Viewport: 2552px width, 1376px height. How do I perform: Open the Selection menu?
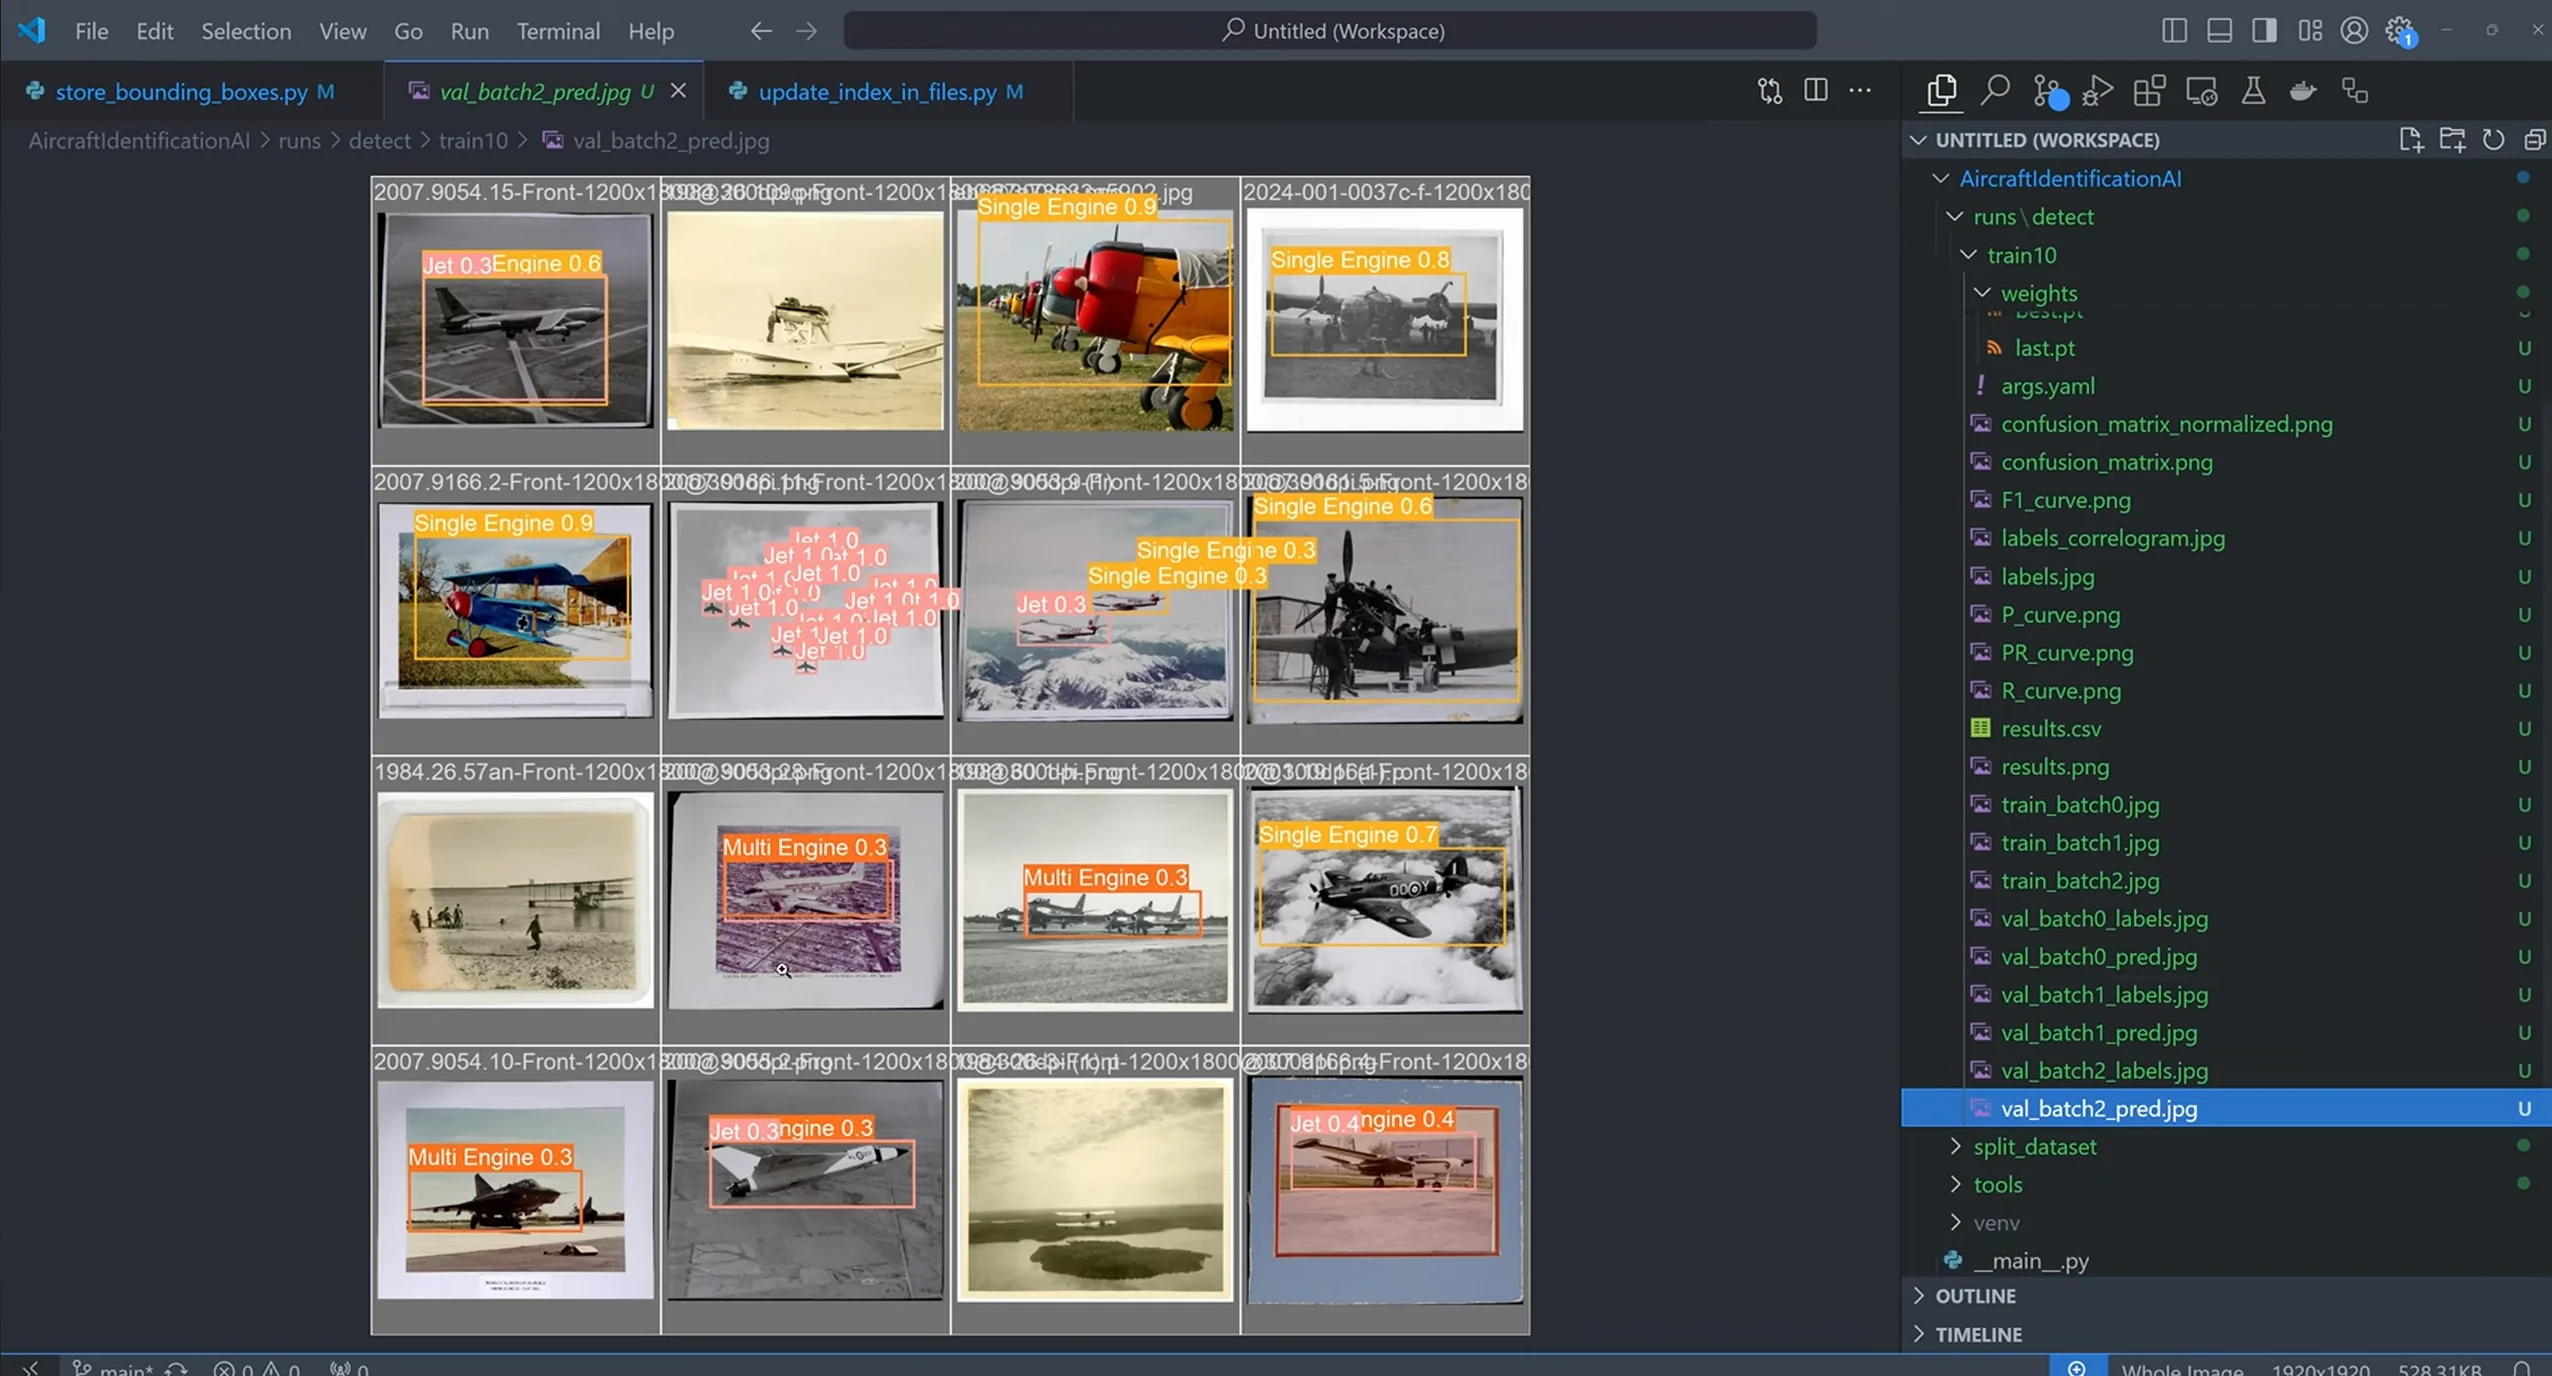(x=246, y=31)
